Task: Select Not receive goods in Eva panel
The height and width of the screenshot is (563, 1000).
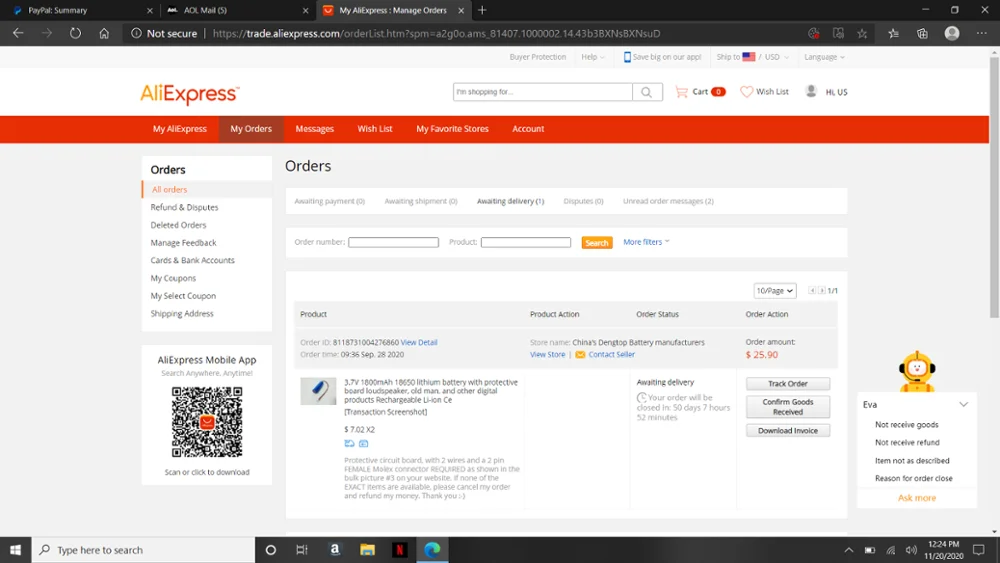Action: coord(906,425)
